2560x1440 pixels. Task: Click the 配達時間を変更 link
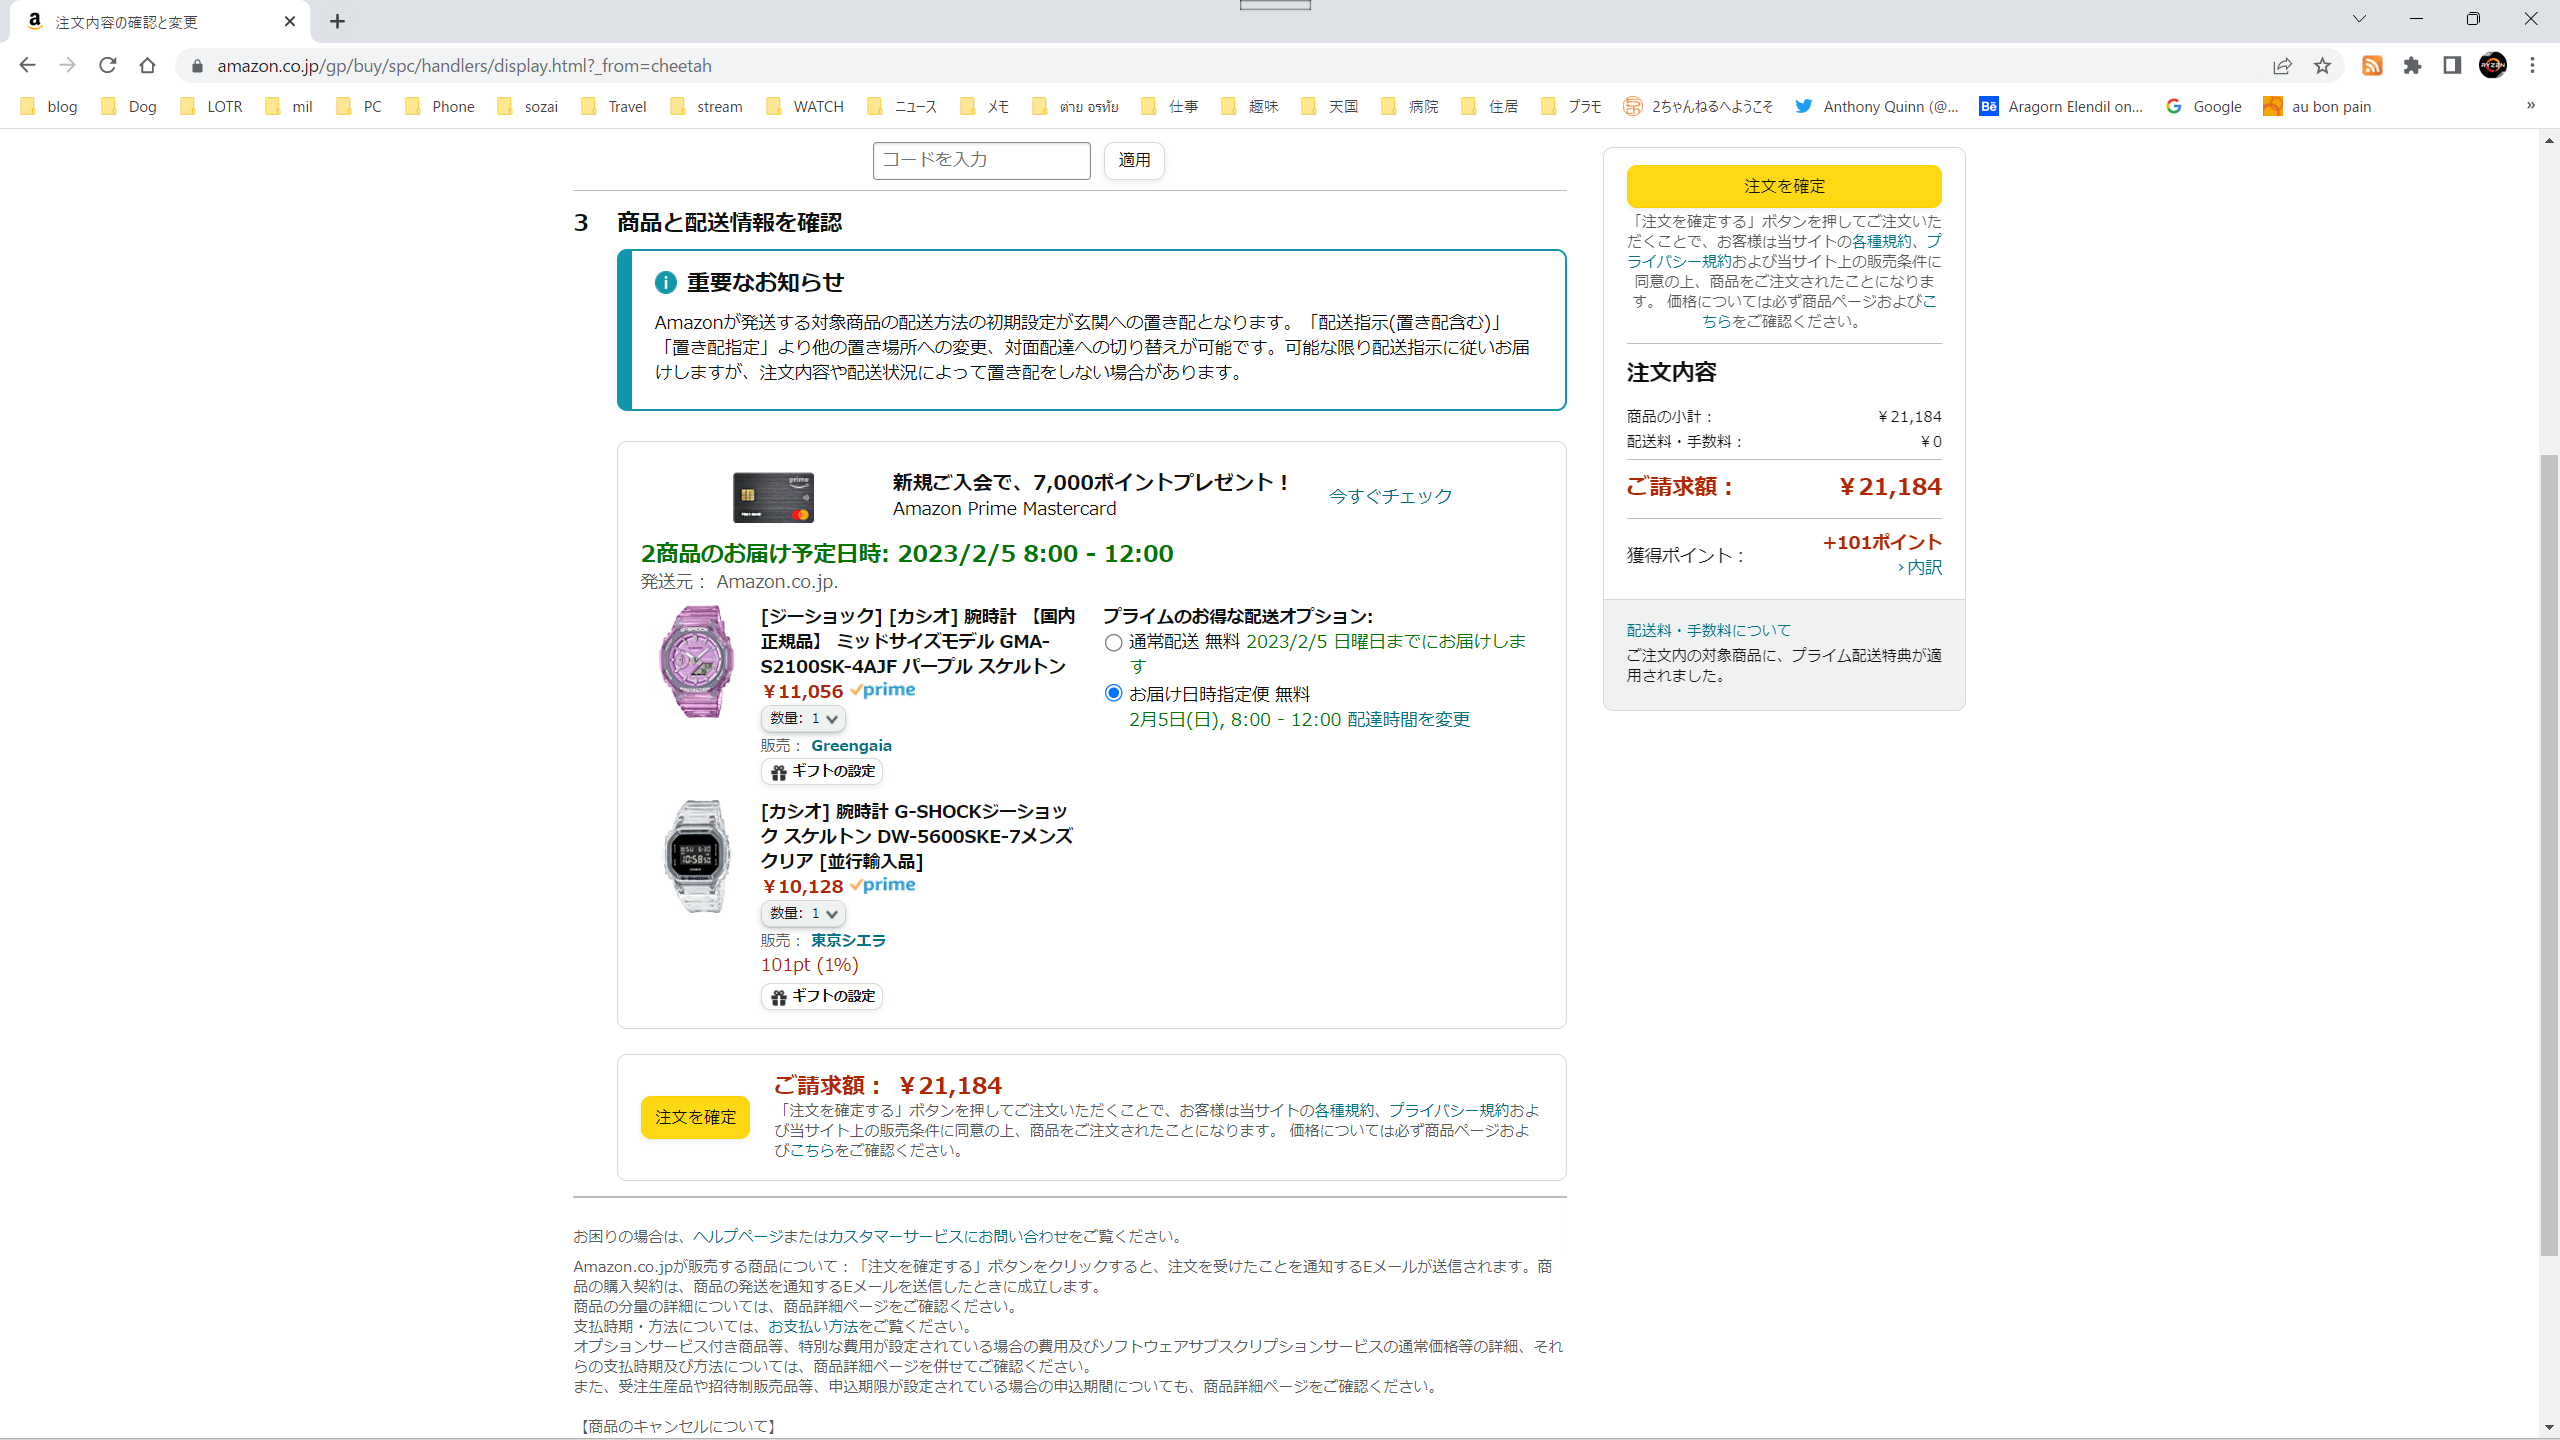tap(1408, 719)
